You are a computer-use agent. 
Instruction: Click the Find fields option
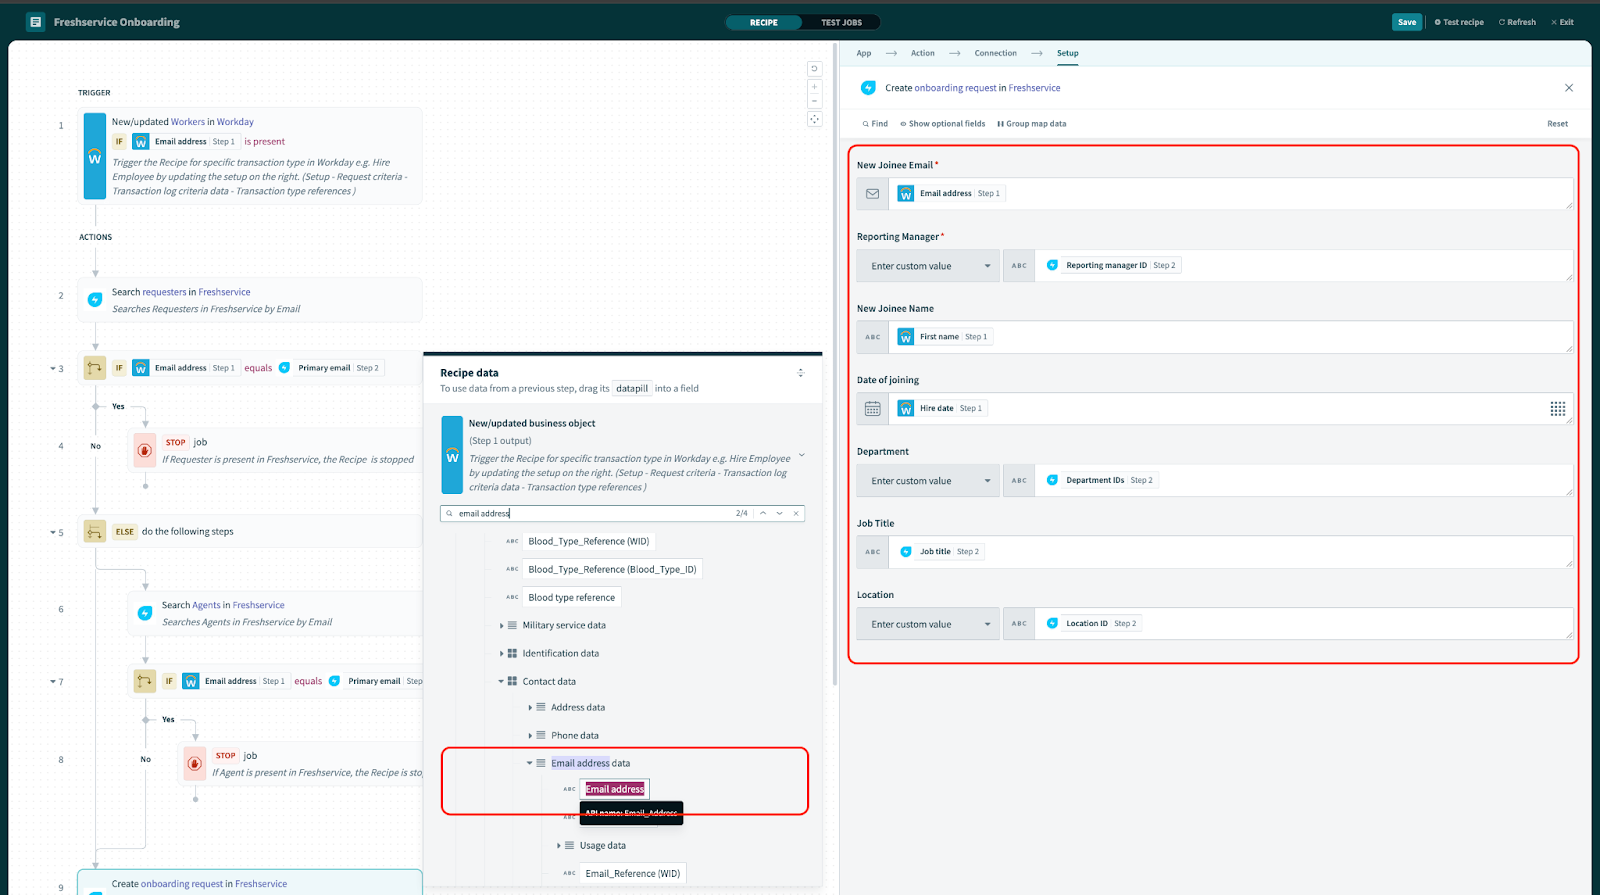875,124
